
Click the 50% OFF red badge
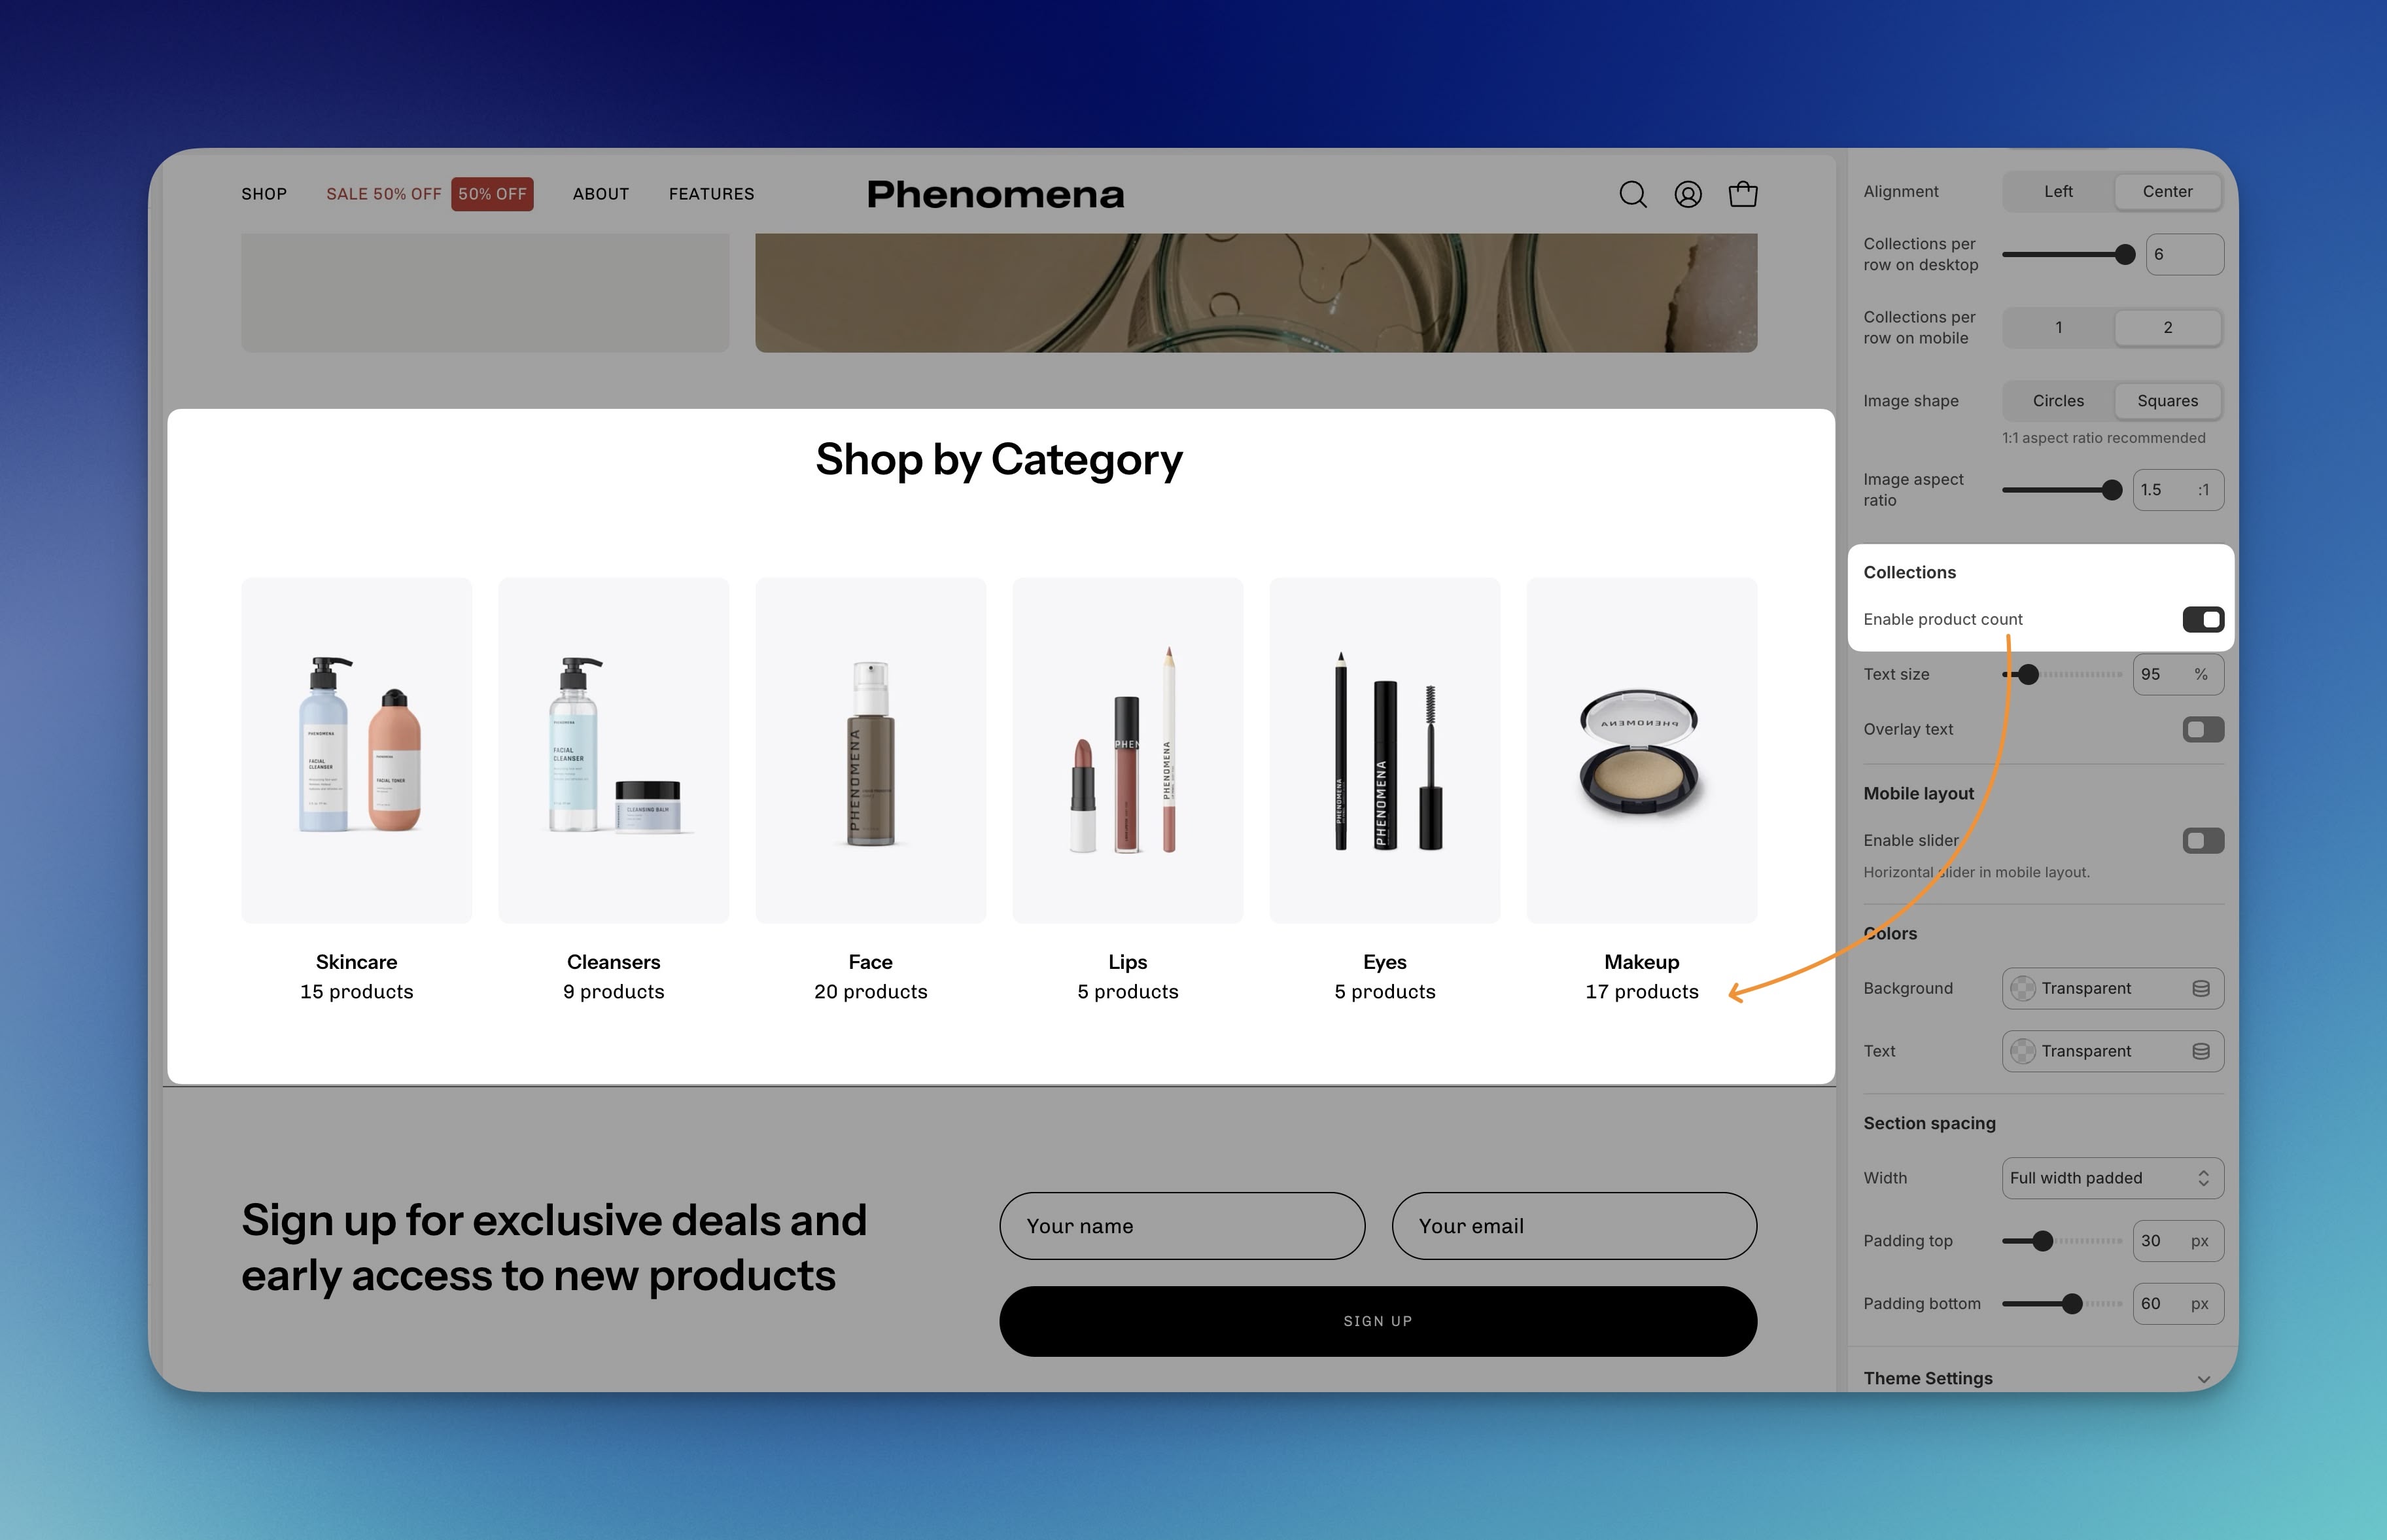(x=492, y=194)
